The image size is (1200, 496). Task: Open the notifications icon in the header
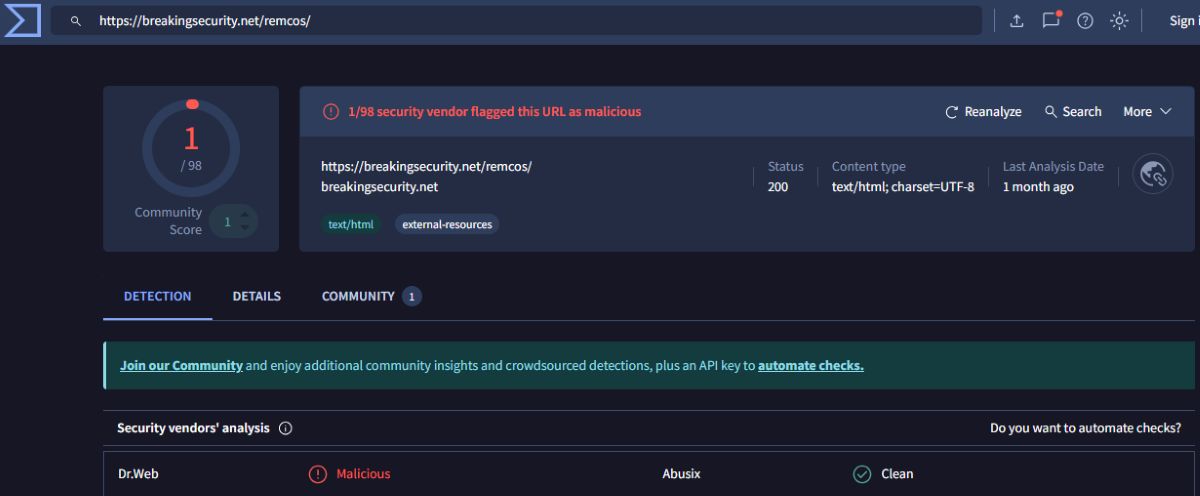click(1051, 21)
